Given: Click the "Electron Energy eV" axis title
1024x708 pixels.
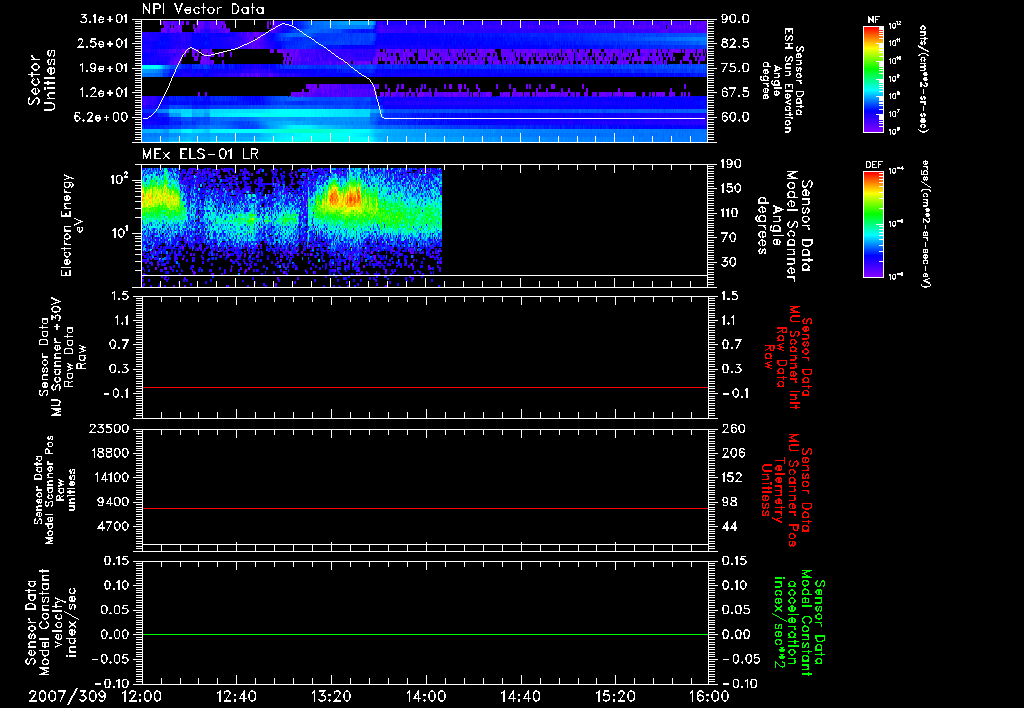Looking at the screenshot, I should click(x=72, y=225).
